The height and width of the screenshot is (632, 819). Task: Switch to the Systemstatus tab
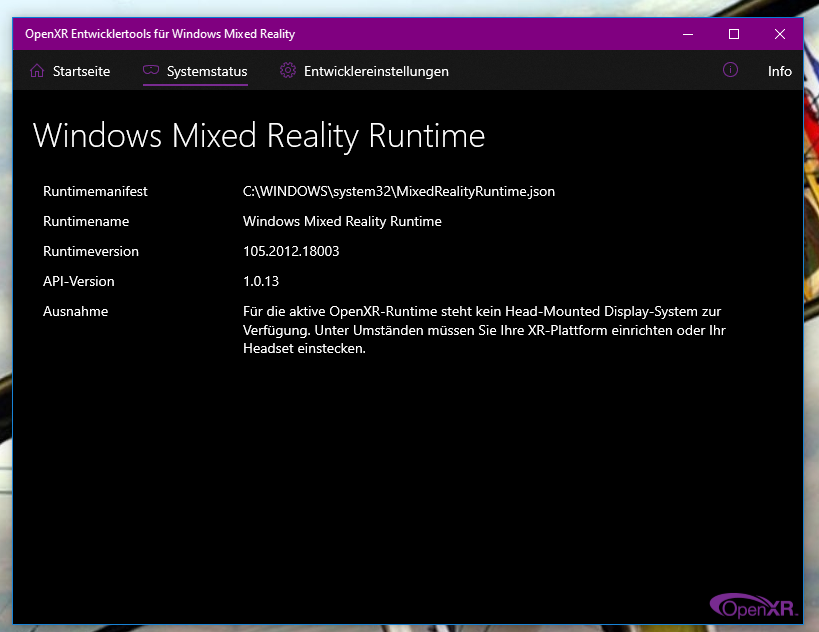[195, 71]
